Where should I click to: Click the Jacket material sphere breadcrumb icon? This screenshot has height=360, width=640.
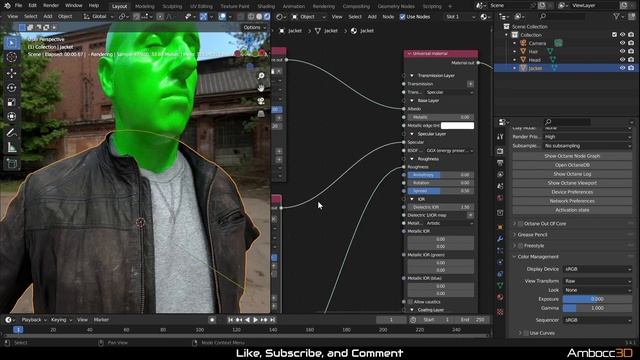(x=354, y=31)
